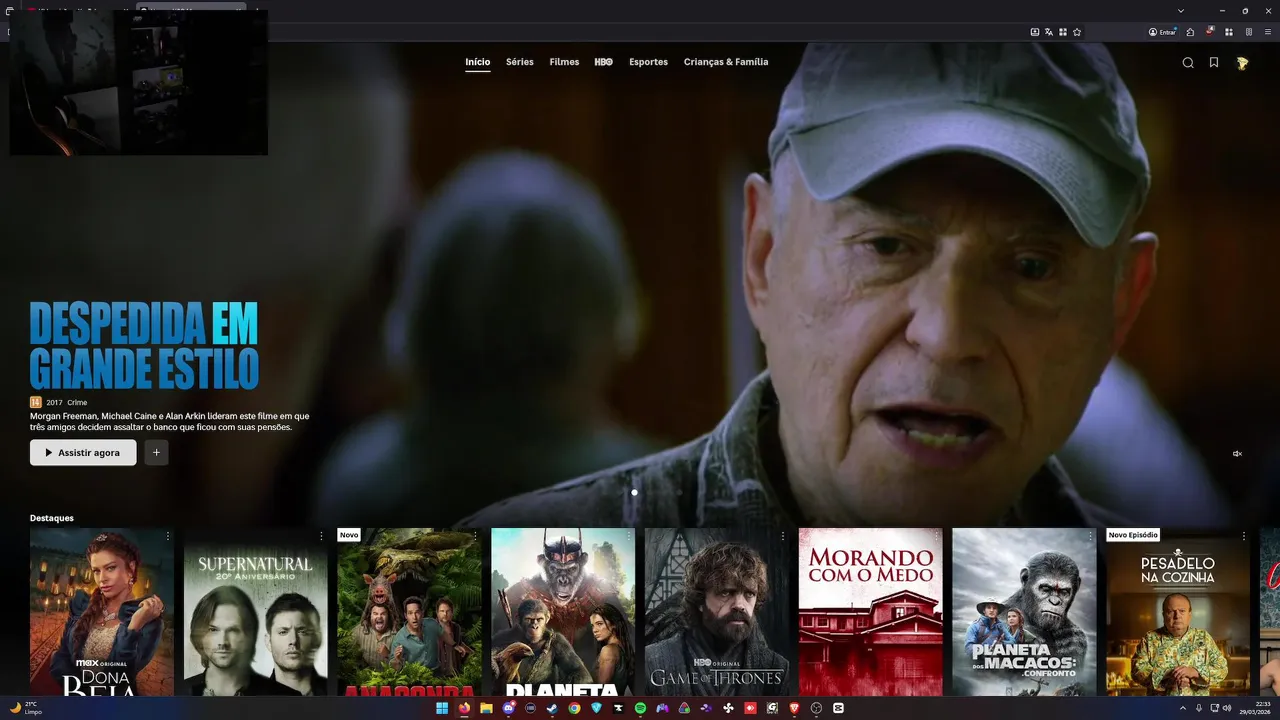Expand the browser tab list chevron
This screenshot has width=1280, height=720.
click(1181, 10)
